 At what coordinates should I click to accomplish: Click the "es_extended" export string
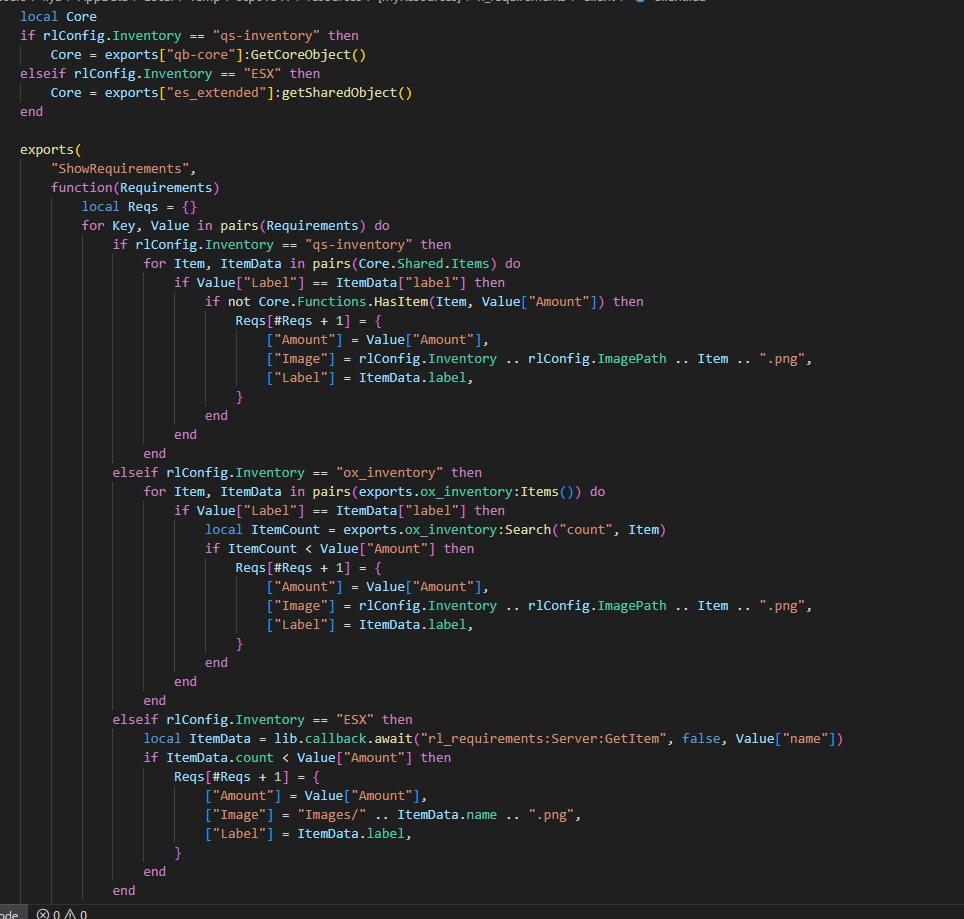point(216,93)
